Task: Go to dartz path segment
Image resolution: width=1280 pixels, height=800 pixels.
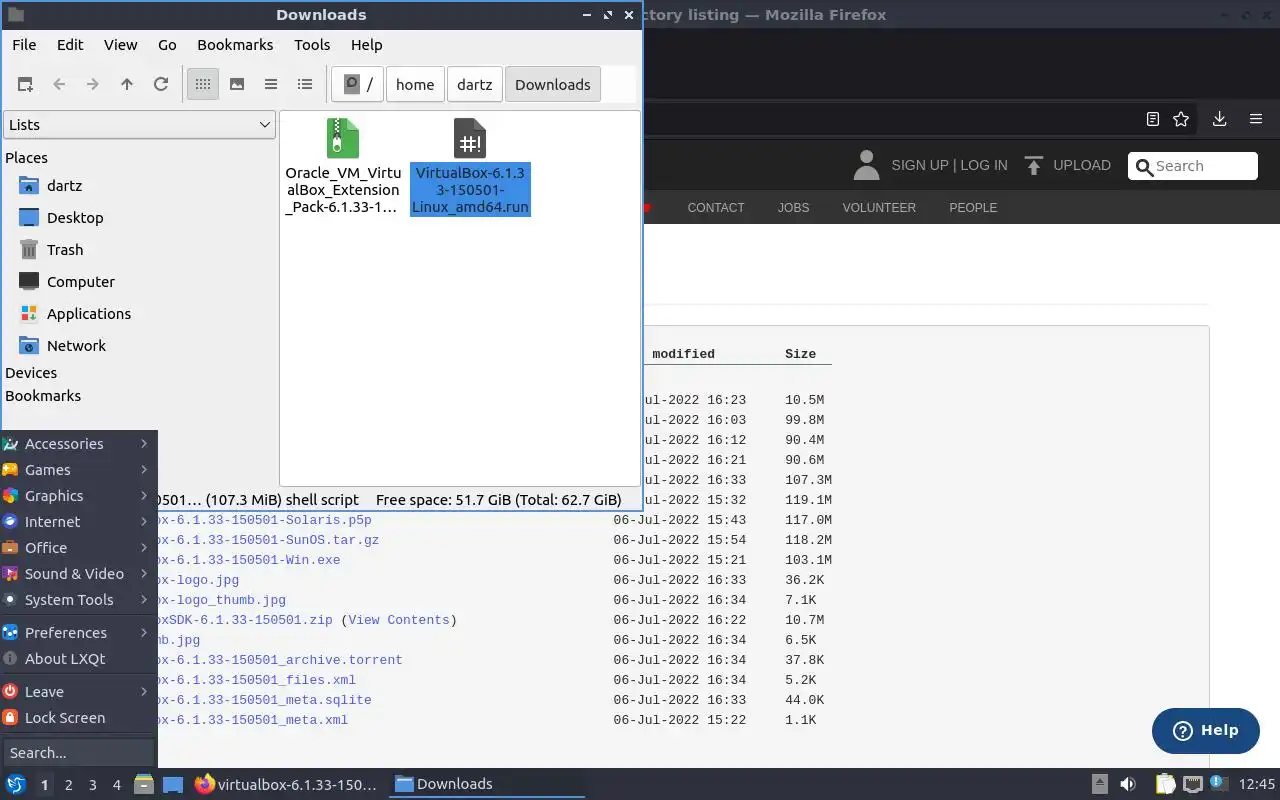Action: pos(475,85)
